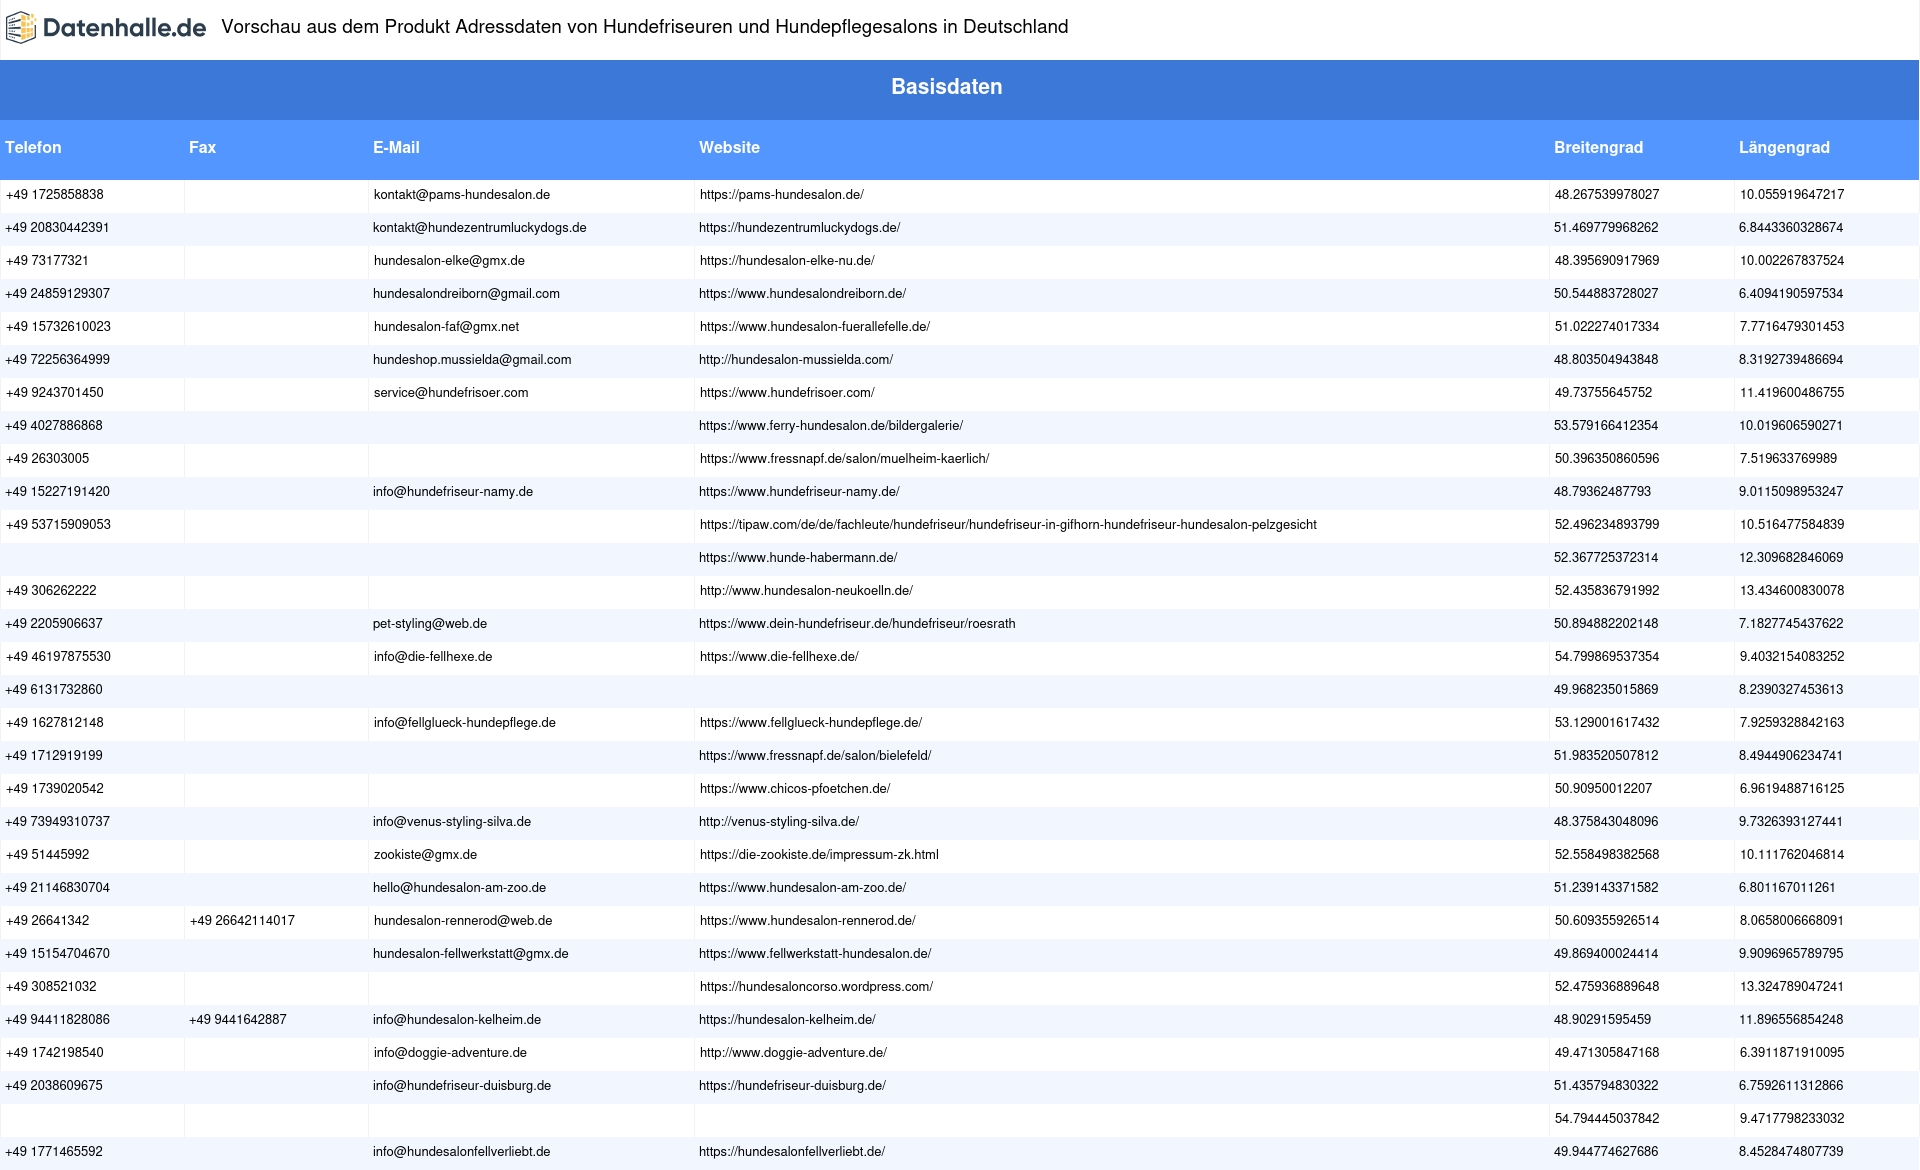The width and height of the screenshot is (1920, 1170).
Task: Click the info@doggie-adventure.de email cell
Action: (450, 1053)
